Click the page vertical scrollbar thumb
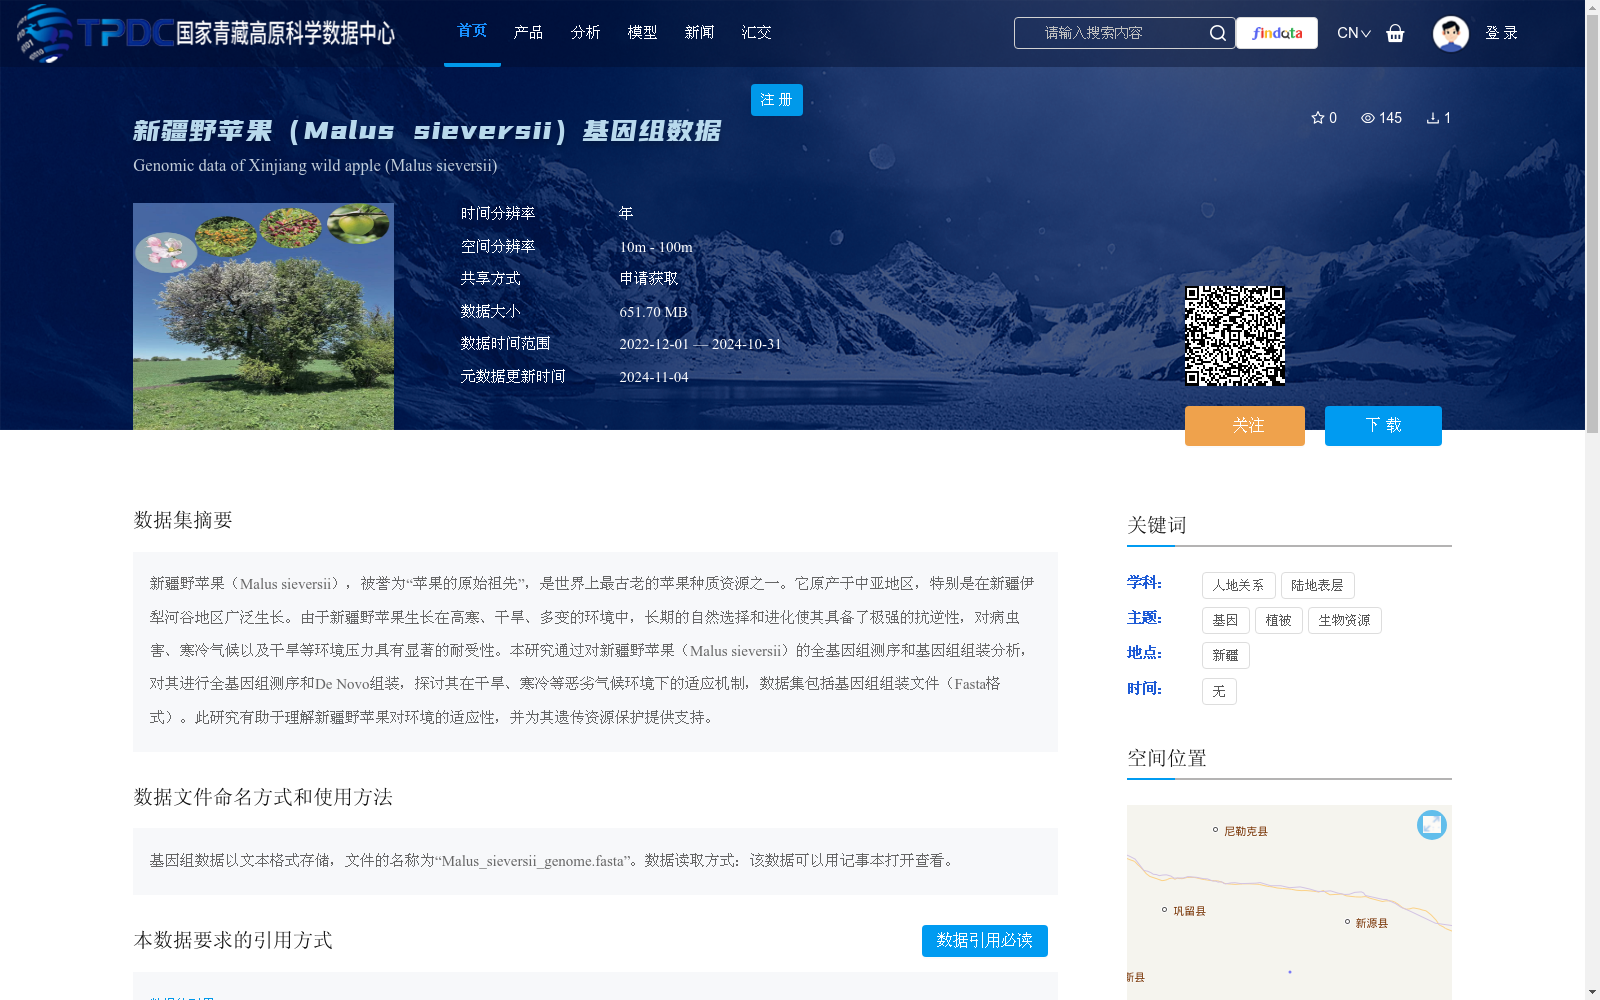 pyautogui.click(x=1592, y=225)
